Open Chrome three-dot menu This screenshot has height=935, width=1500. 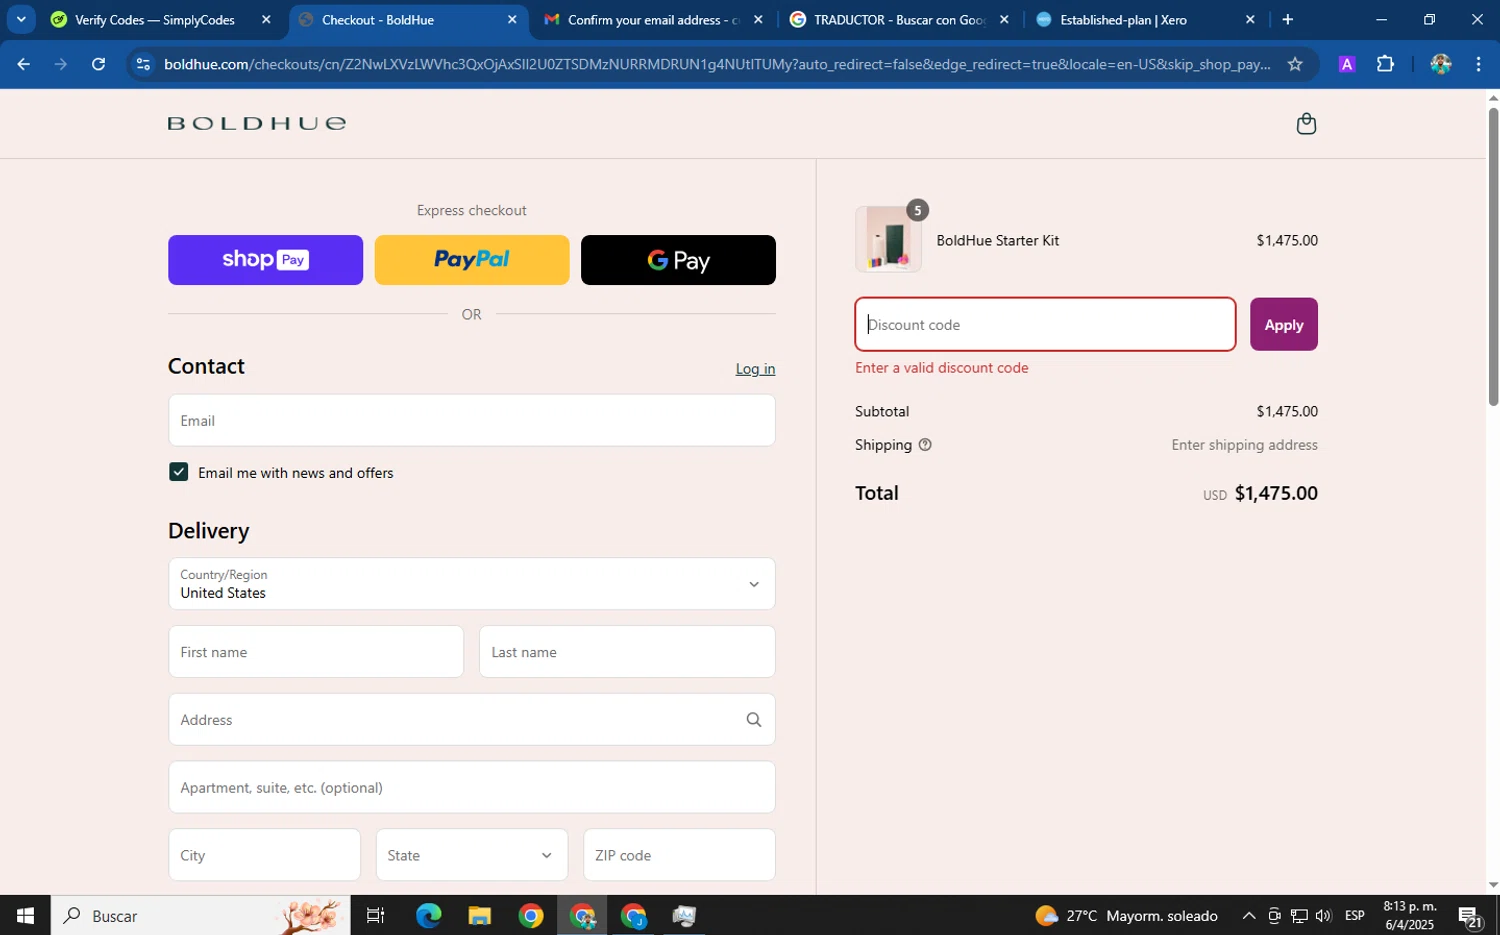[x=1478, y=64]
